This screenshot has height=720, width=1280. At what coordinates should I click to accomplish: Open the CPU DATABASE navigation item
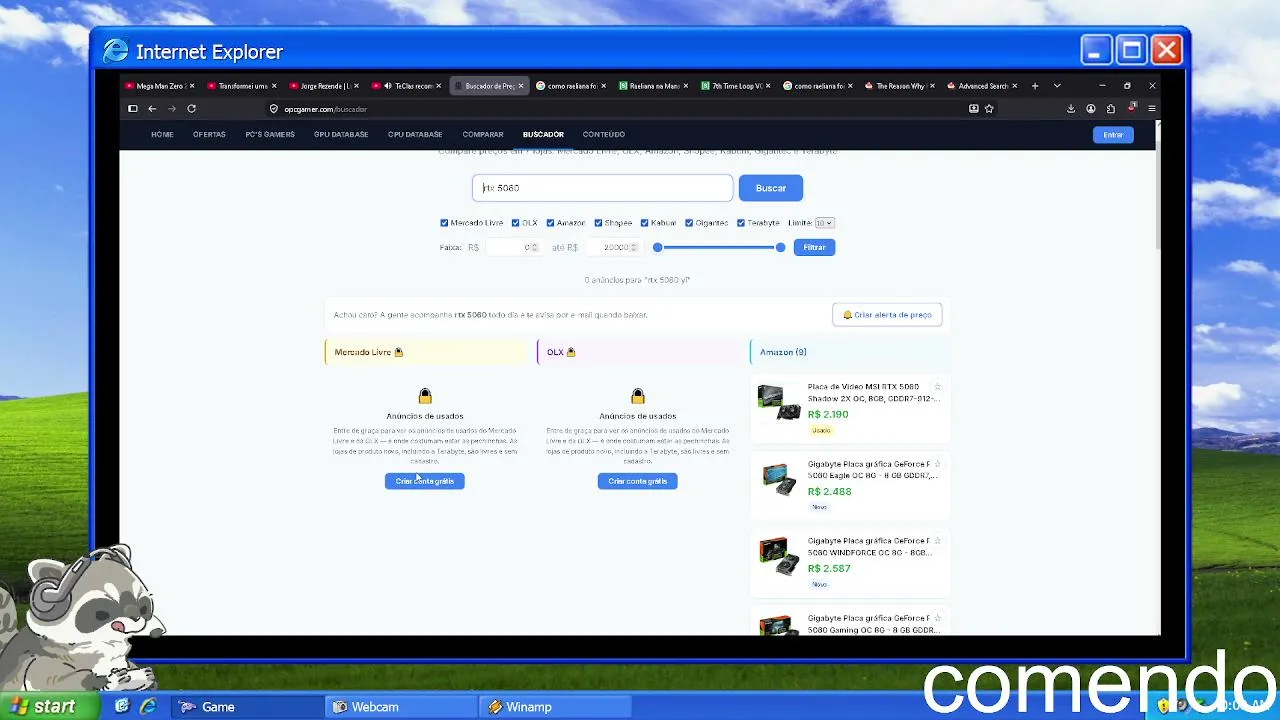(x=415, y=134)
